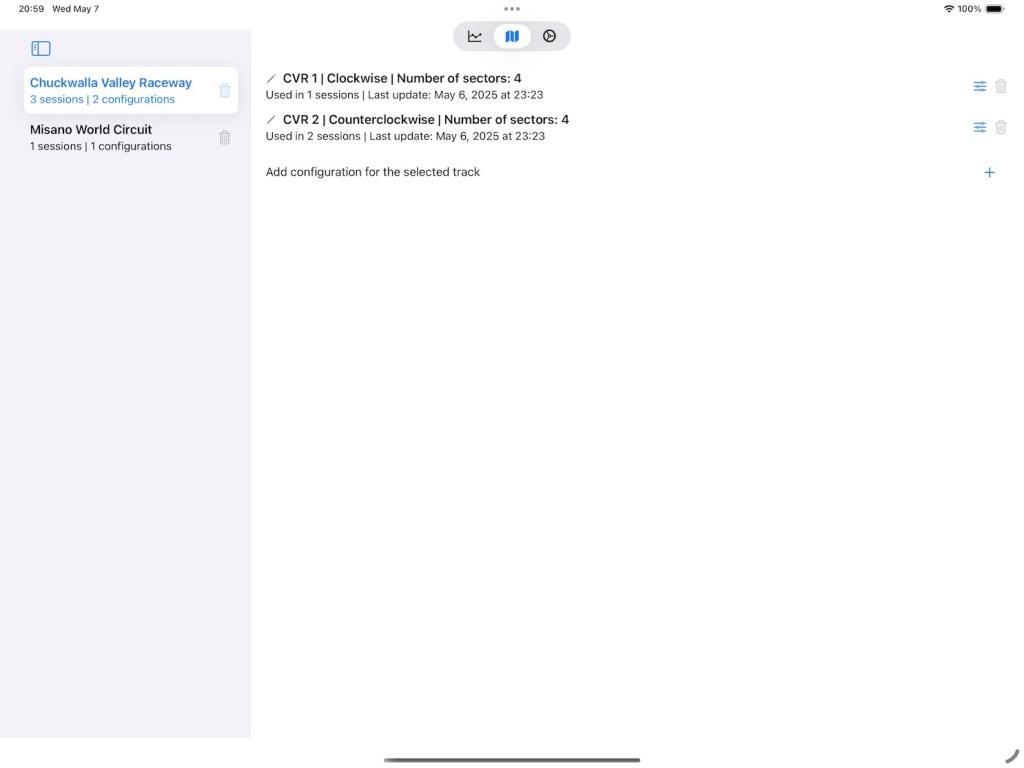Delete the CVR 1 configuration
This screenshot has width=1024, height=768.
1001,86
